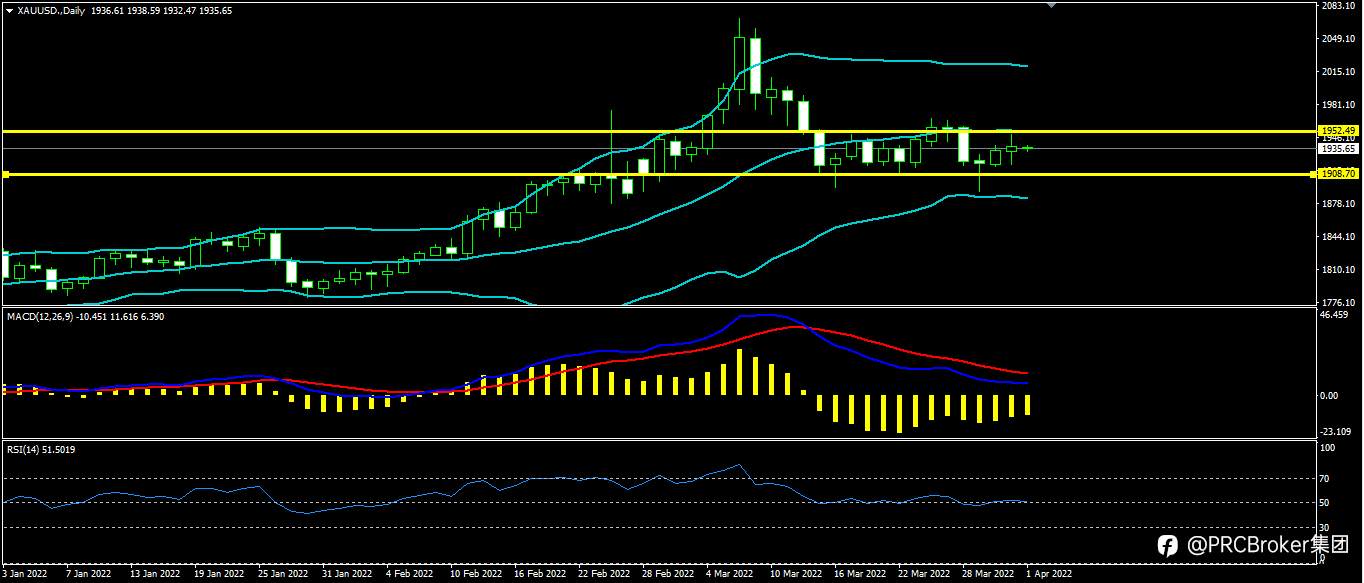Click the 31 Jan 2022 date label
This screenshot has width=1364, height=583.
346,575
